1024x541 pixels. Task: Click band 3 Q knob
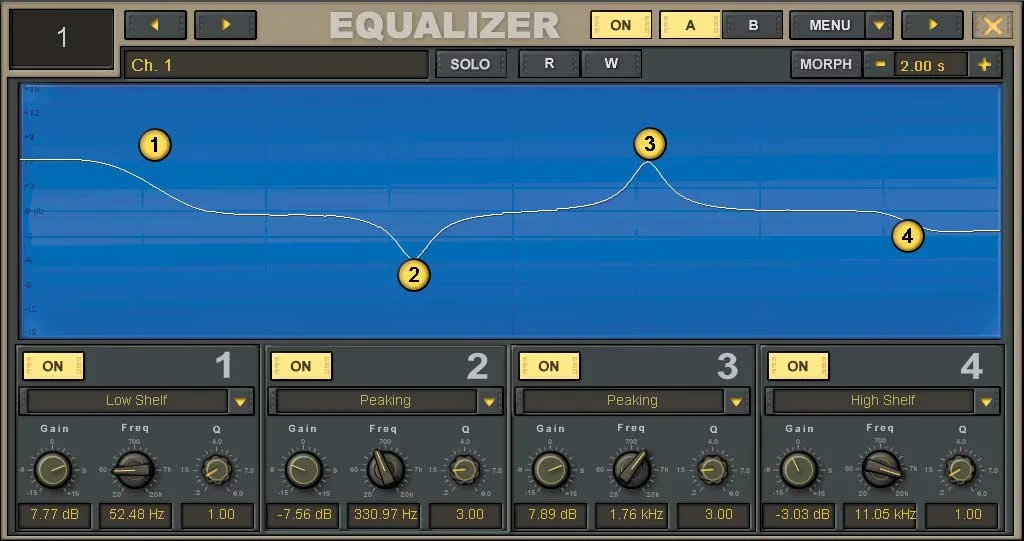[x=712, y=470]
